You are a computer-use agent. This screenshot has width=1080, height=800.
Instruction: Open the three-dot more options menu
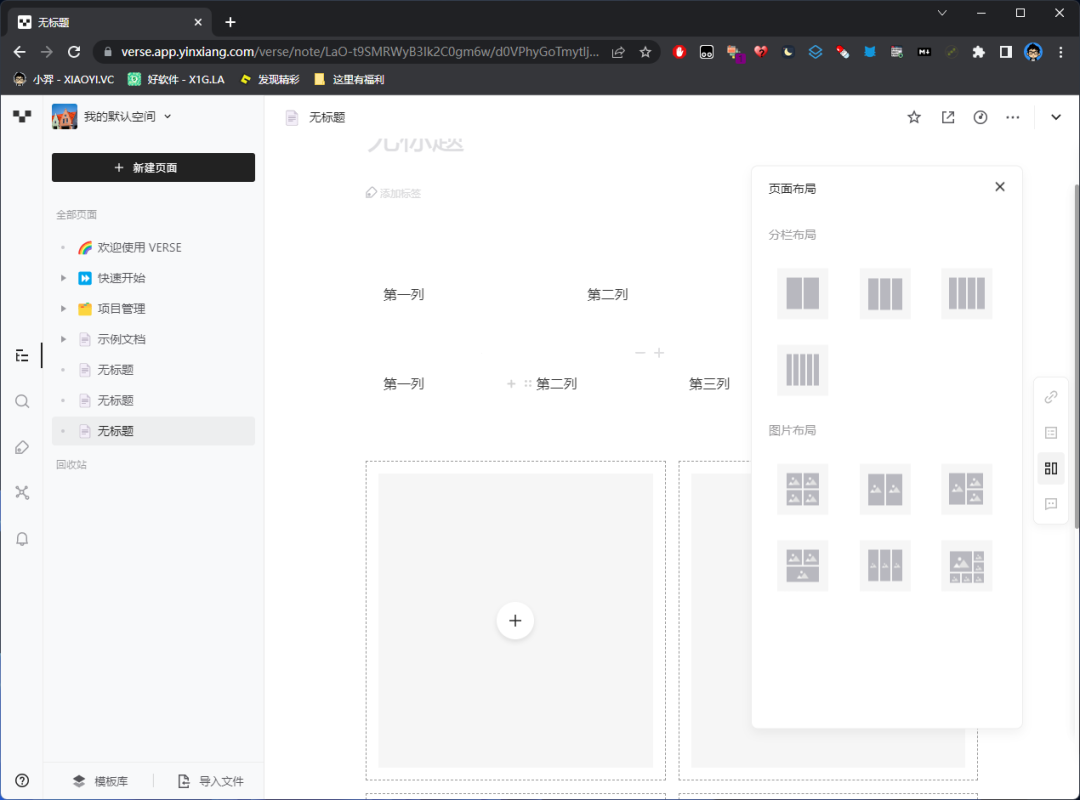(x=1013, y=117)
